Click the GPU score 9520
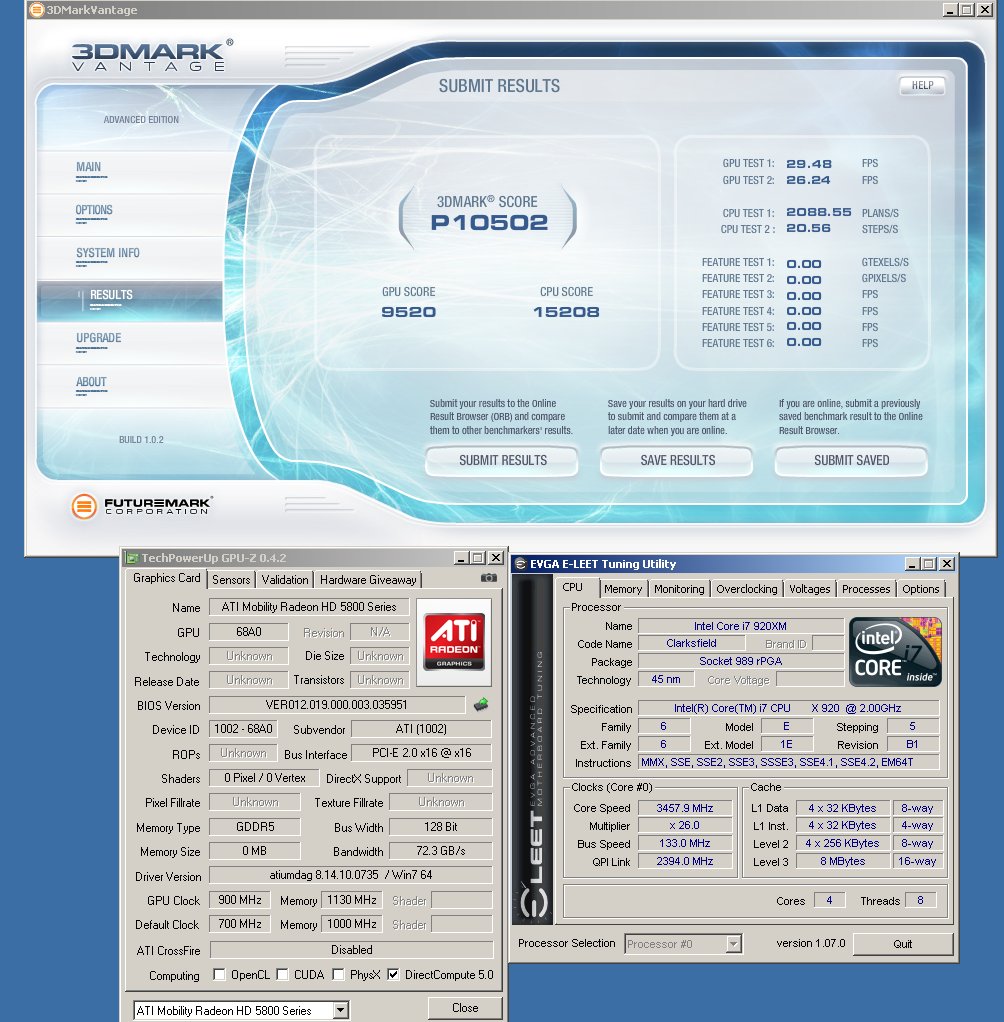This screenshot has width=1004, height=1022. coord(408,312)
